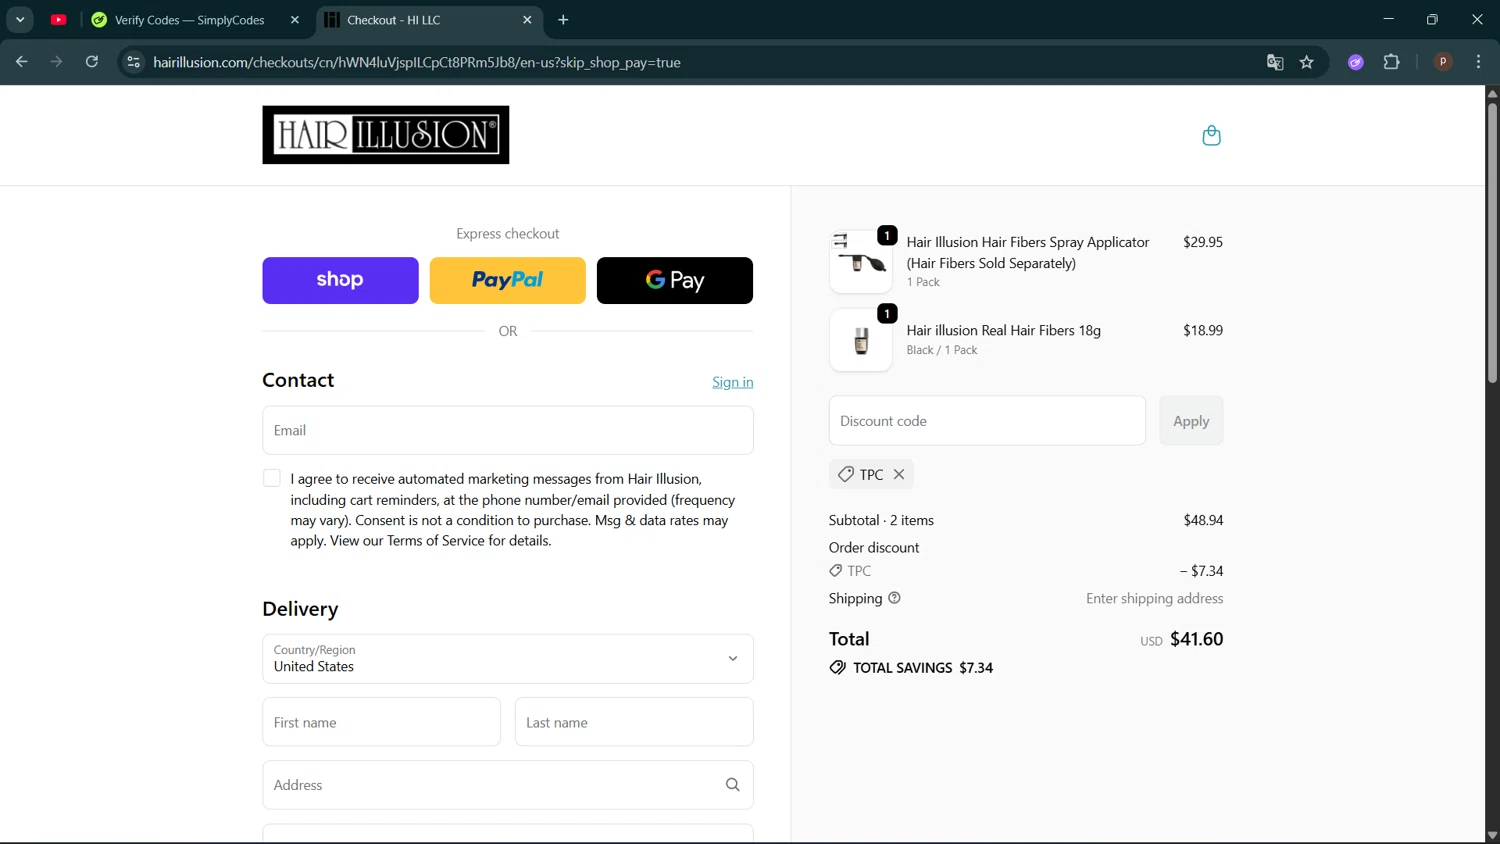
Task: Open the shopping bag cart icon
Action: point(1211,135)
